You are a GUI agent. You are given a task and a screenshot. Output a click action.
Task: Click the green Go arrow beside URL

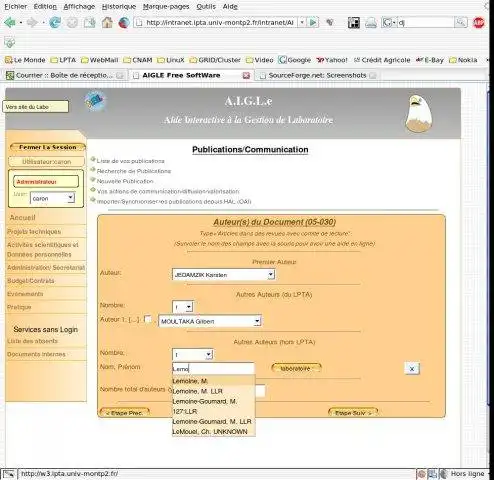point(313,22)
